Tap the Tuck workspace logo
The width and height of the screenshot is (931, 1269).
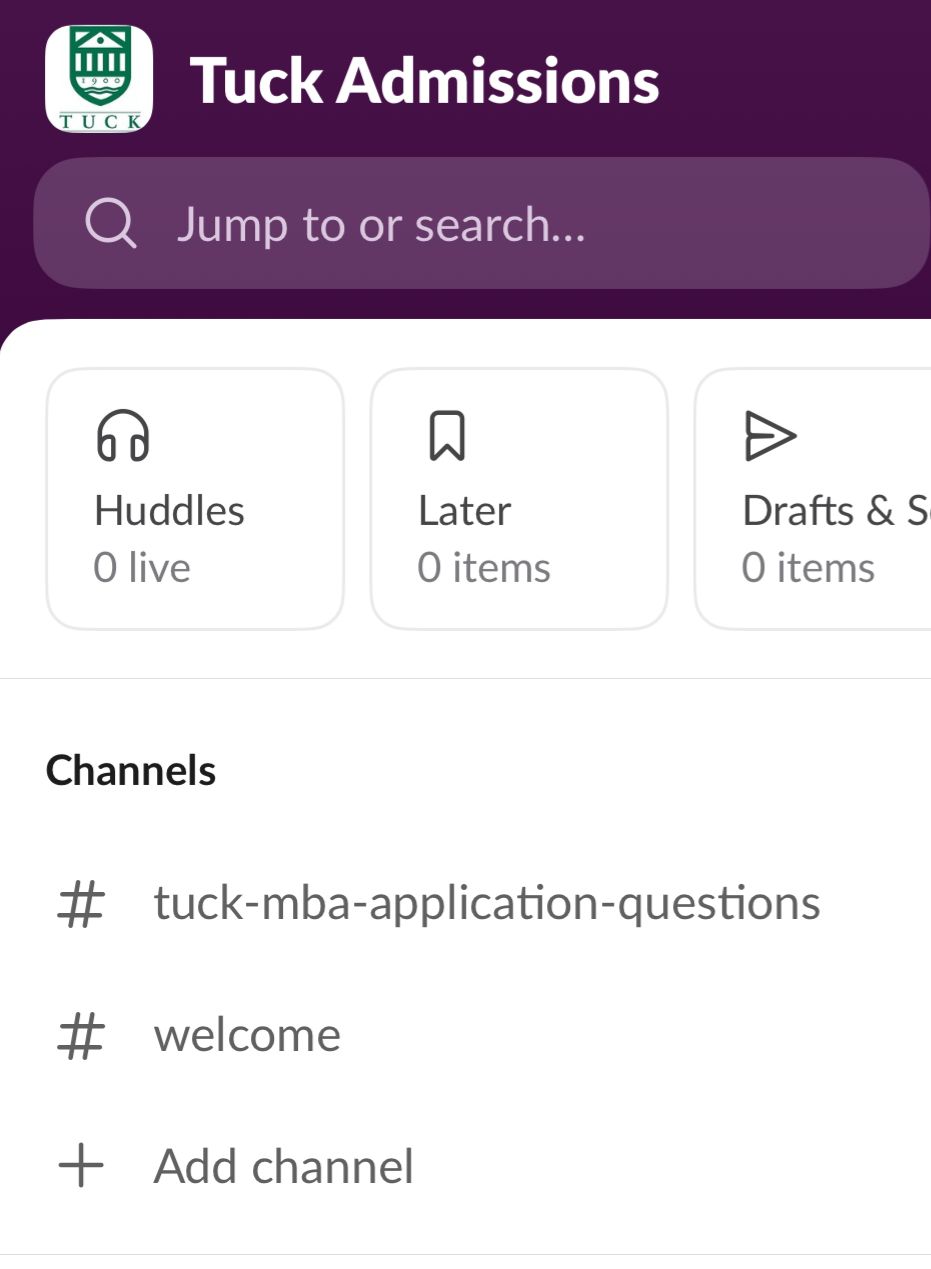[x=99, y=79]
